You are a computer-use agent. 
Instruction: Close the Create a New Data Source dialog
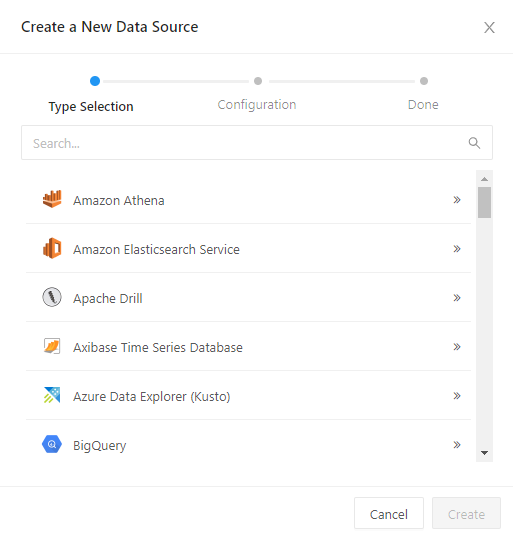489,28
